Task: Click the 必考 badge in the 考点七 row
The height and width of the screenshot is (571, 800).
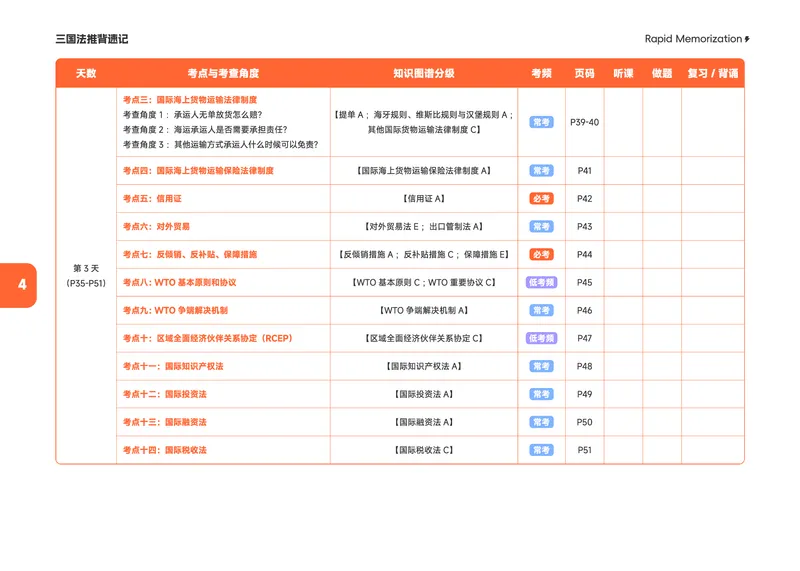Action: 541,255
